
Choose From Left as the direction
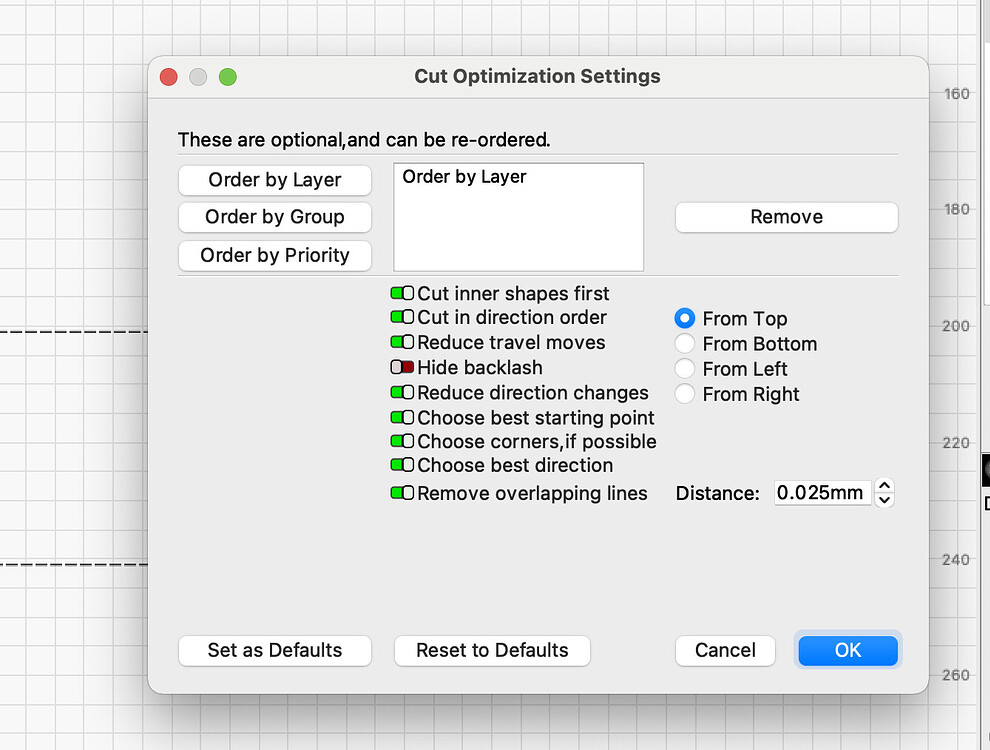coord(684,368)
